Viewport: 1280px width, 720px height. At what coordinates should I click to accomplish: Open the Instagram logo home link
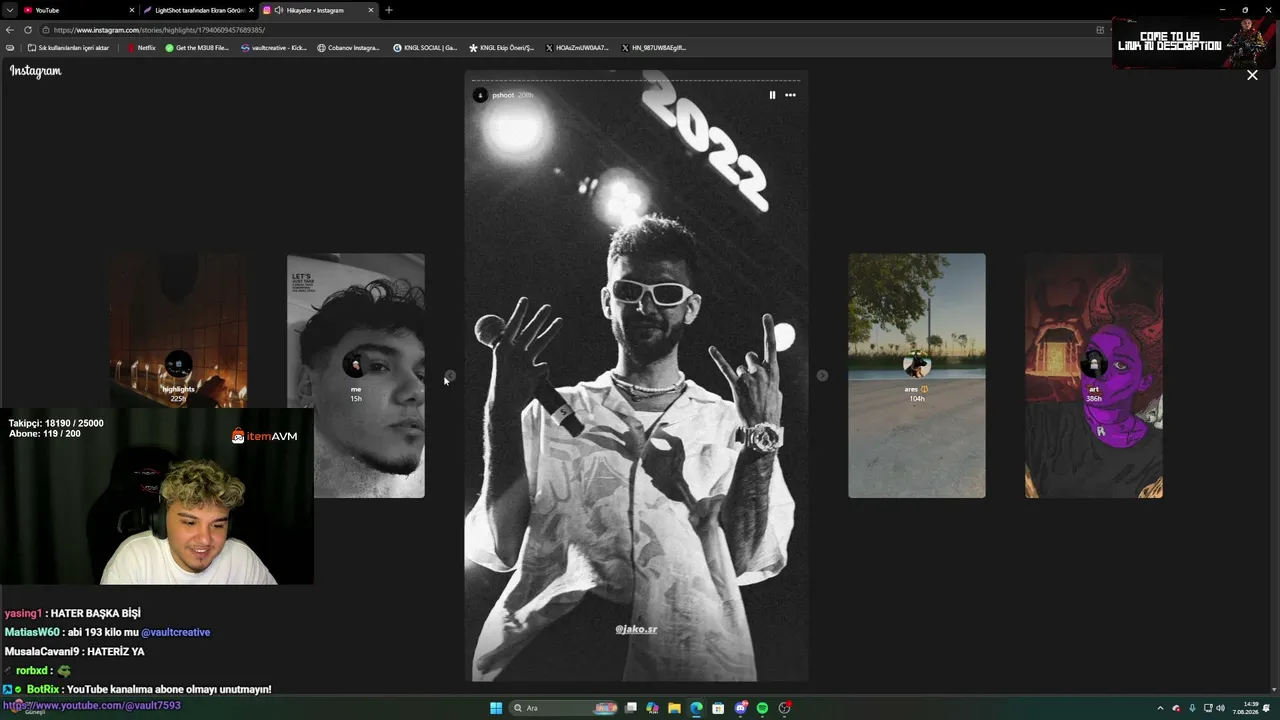point(36,71)
